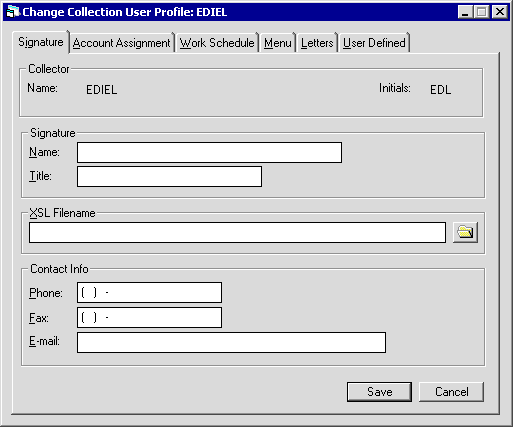Open the Account Assignment tab
513x427 pixels.
click(121, 43)
